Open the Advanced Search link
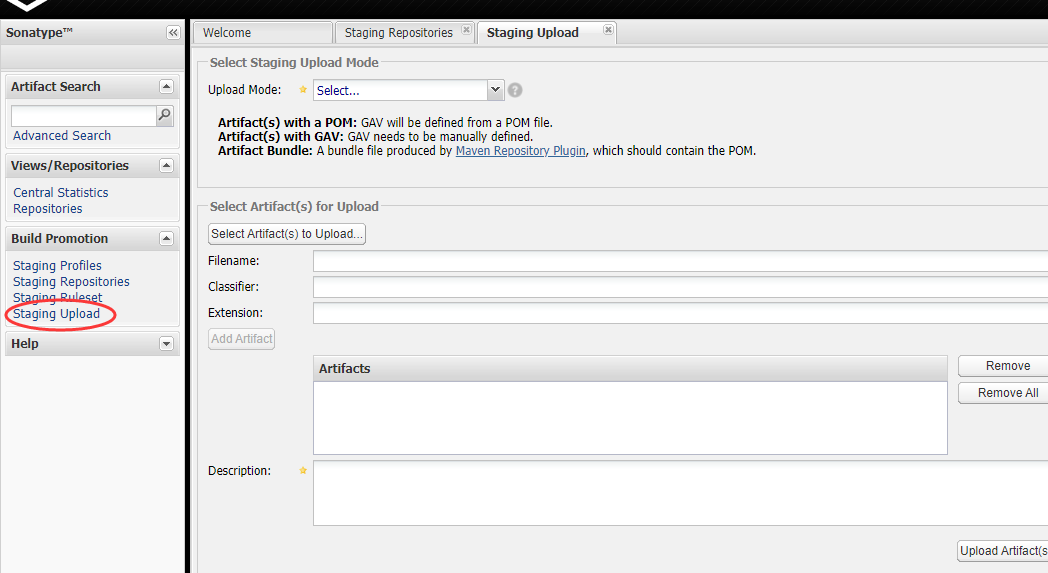1048x573 pixels. click(x=62, y=136)
